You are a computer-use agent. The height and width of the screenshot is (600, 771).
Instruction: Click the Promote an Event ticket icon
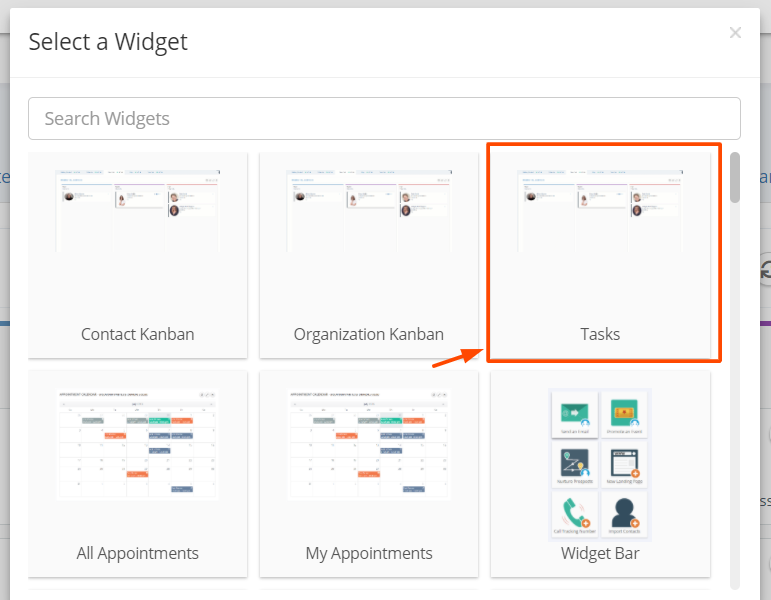click(x=624, y=413)
